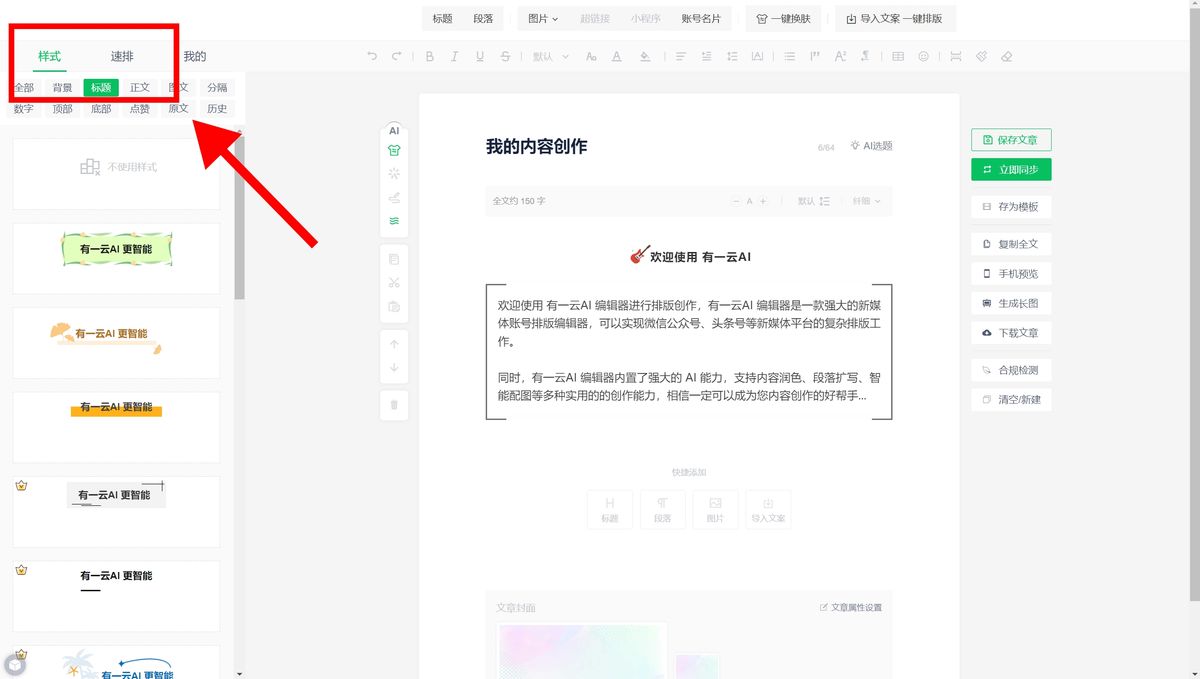This screenshot has height=679, width=1200.
Task: Open AI选题 topic suggestions
Action: click(x=871, y=146)
